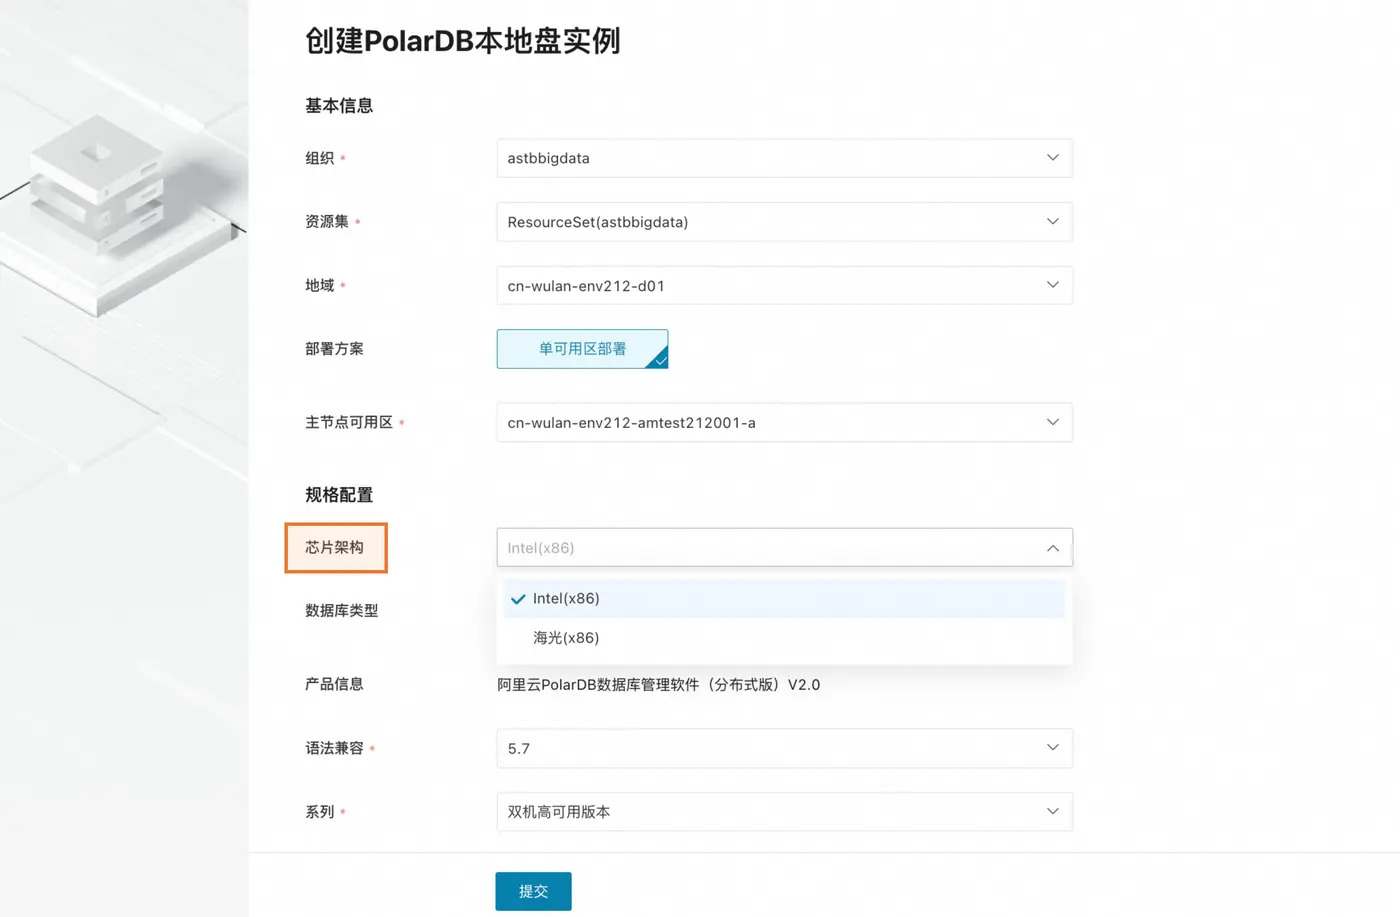Click the 基本信息 section heading
The image size is (1400, 917).
click(x=339, y=106)
